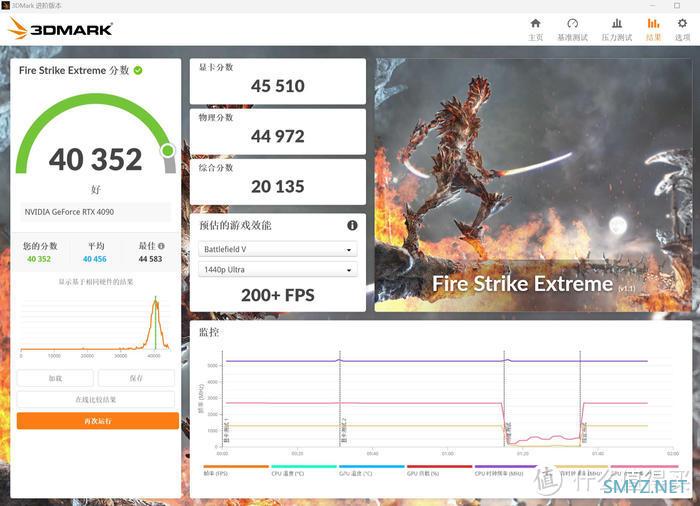Click the maximize window button

[677, 5]
